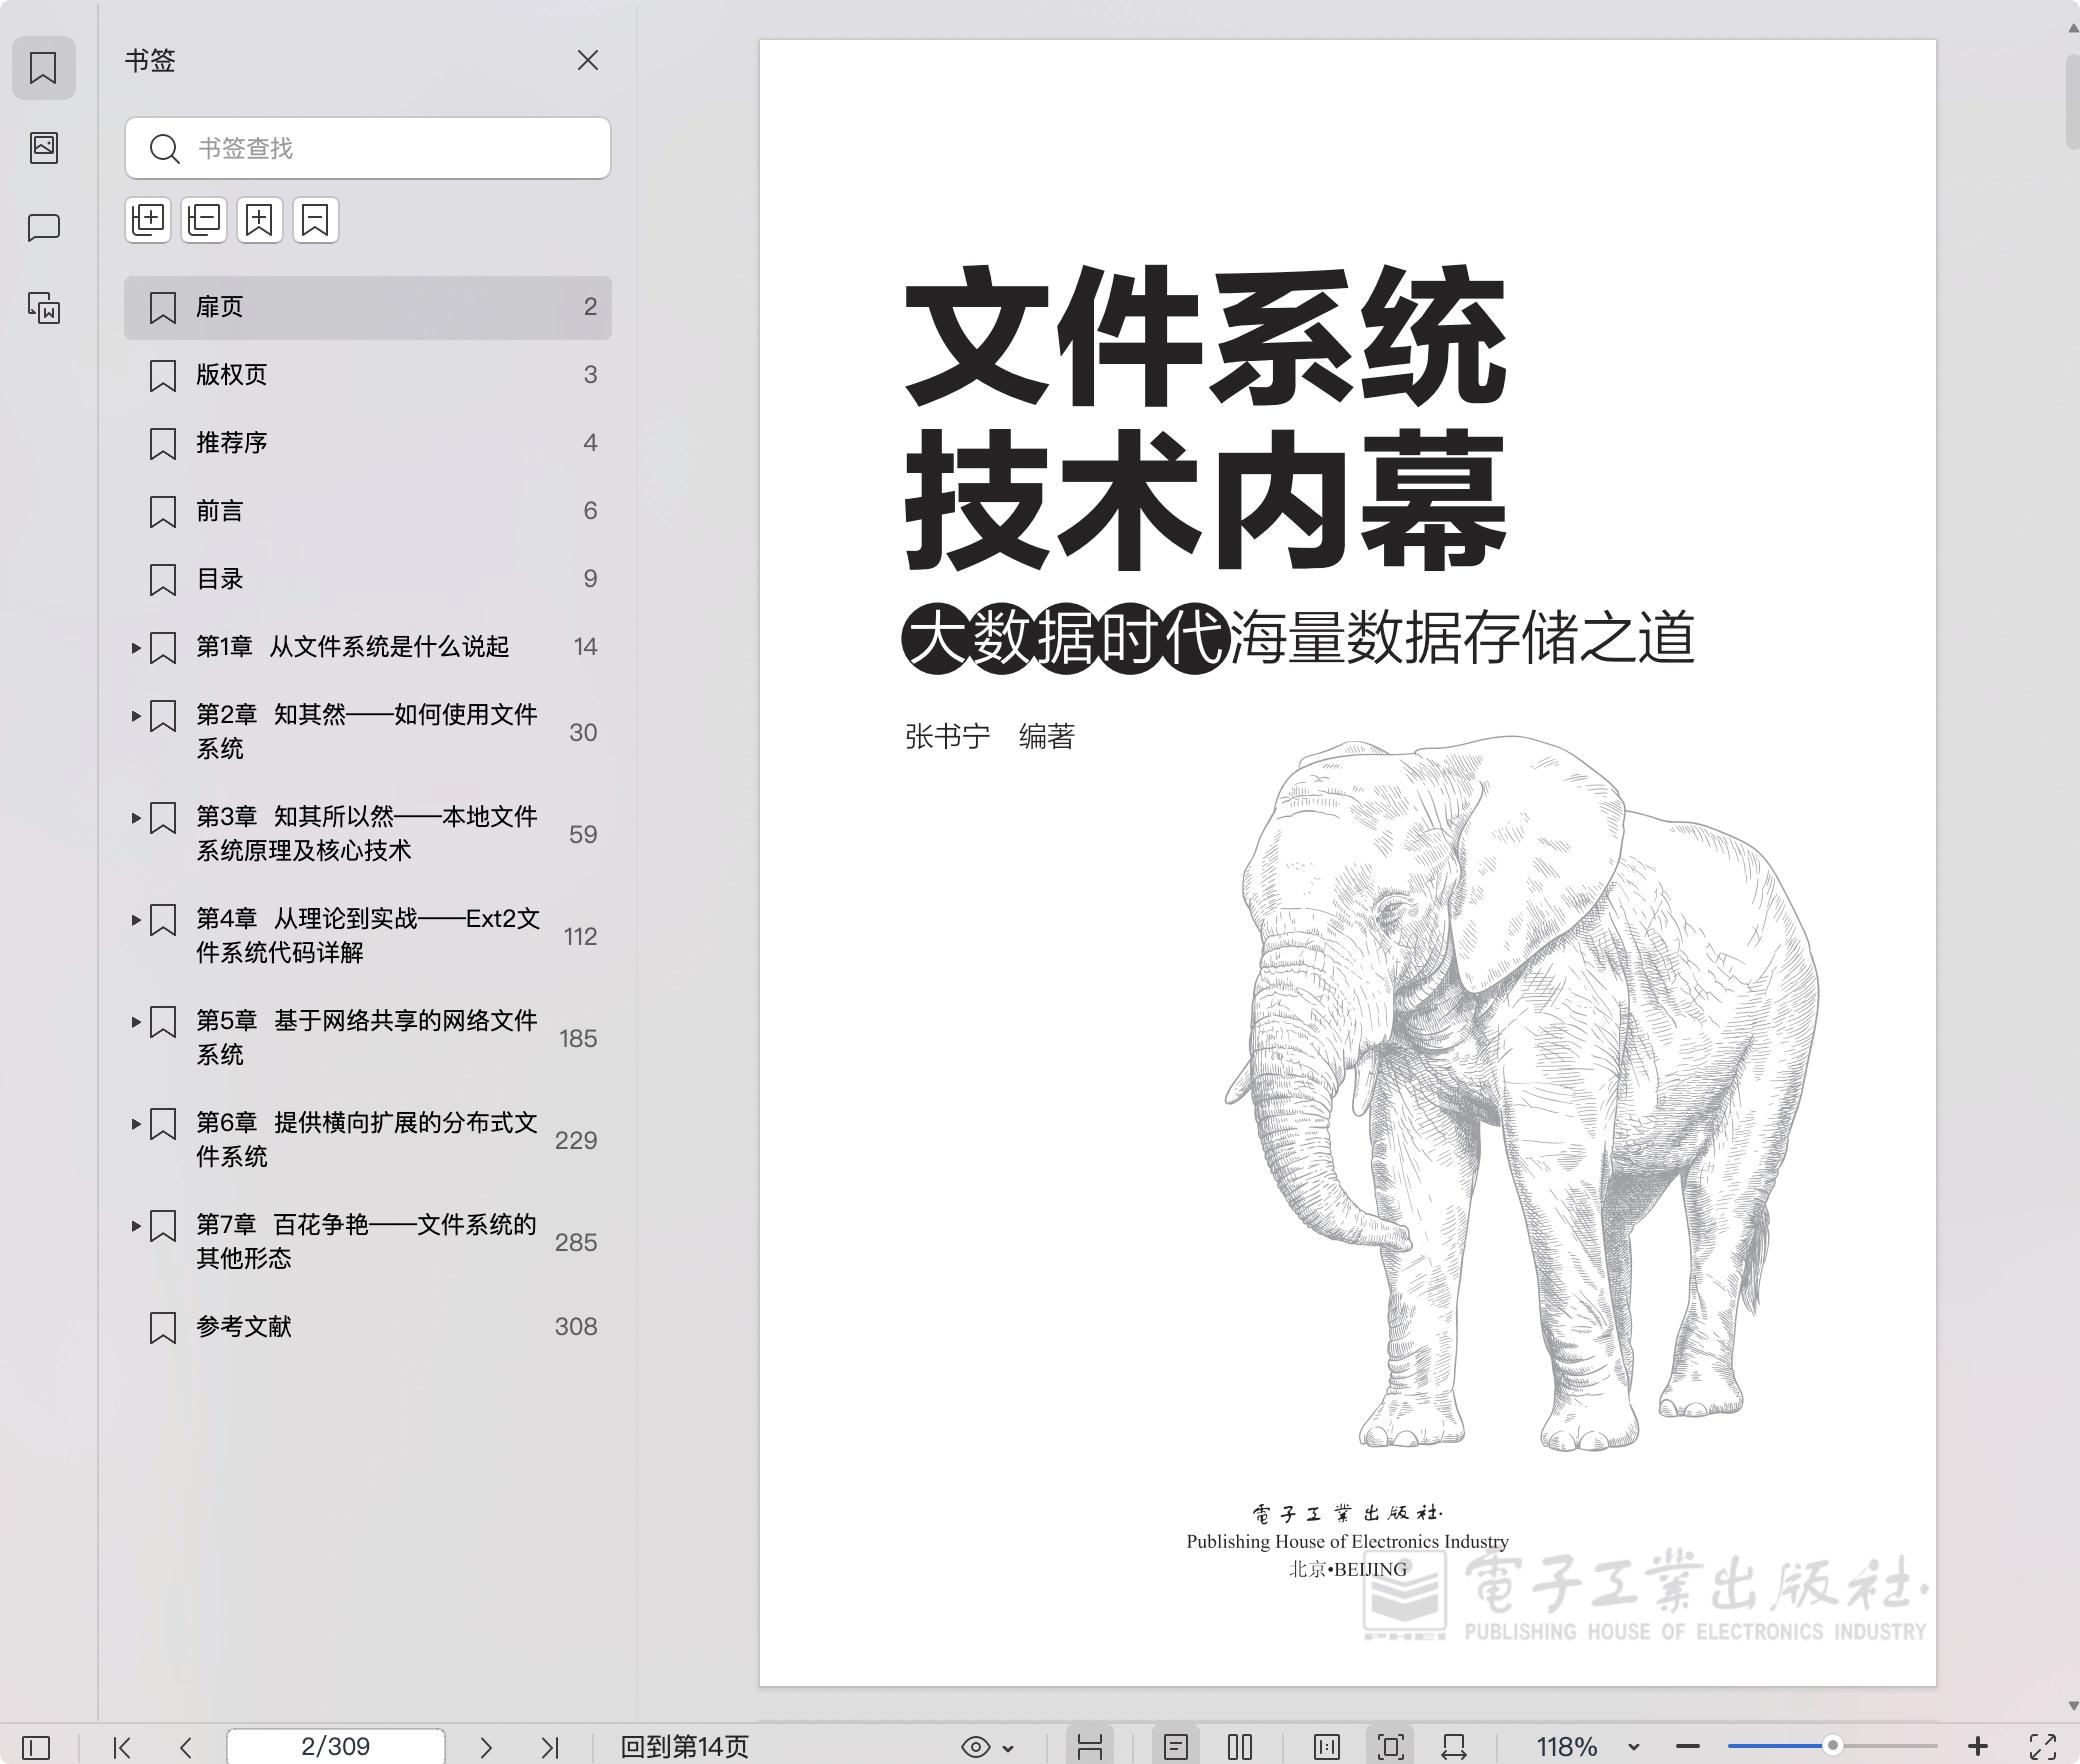Enter fullscreen mode icon
The image size is (2080, 1764).
2043,1747
